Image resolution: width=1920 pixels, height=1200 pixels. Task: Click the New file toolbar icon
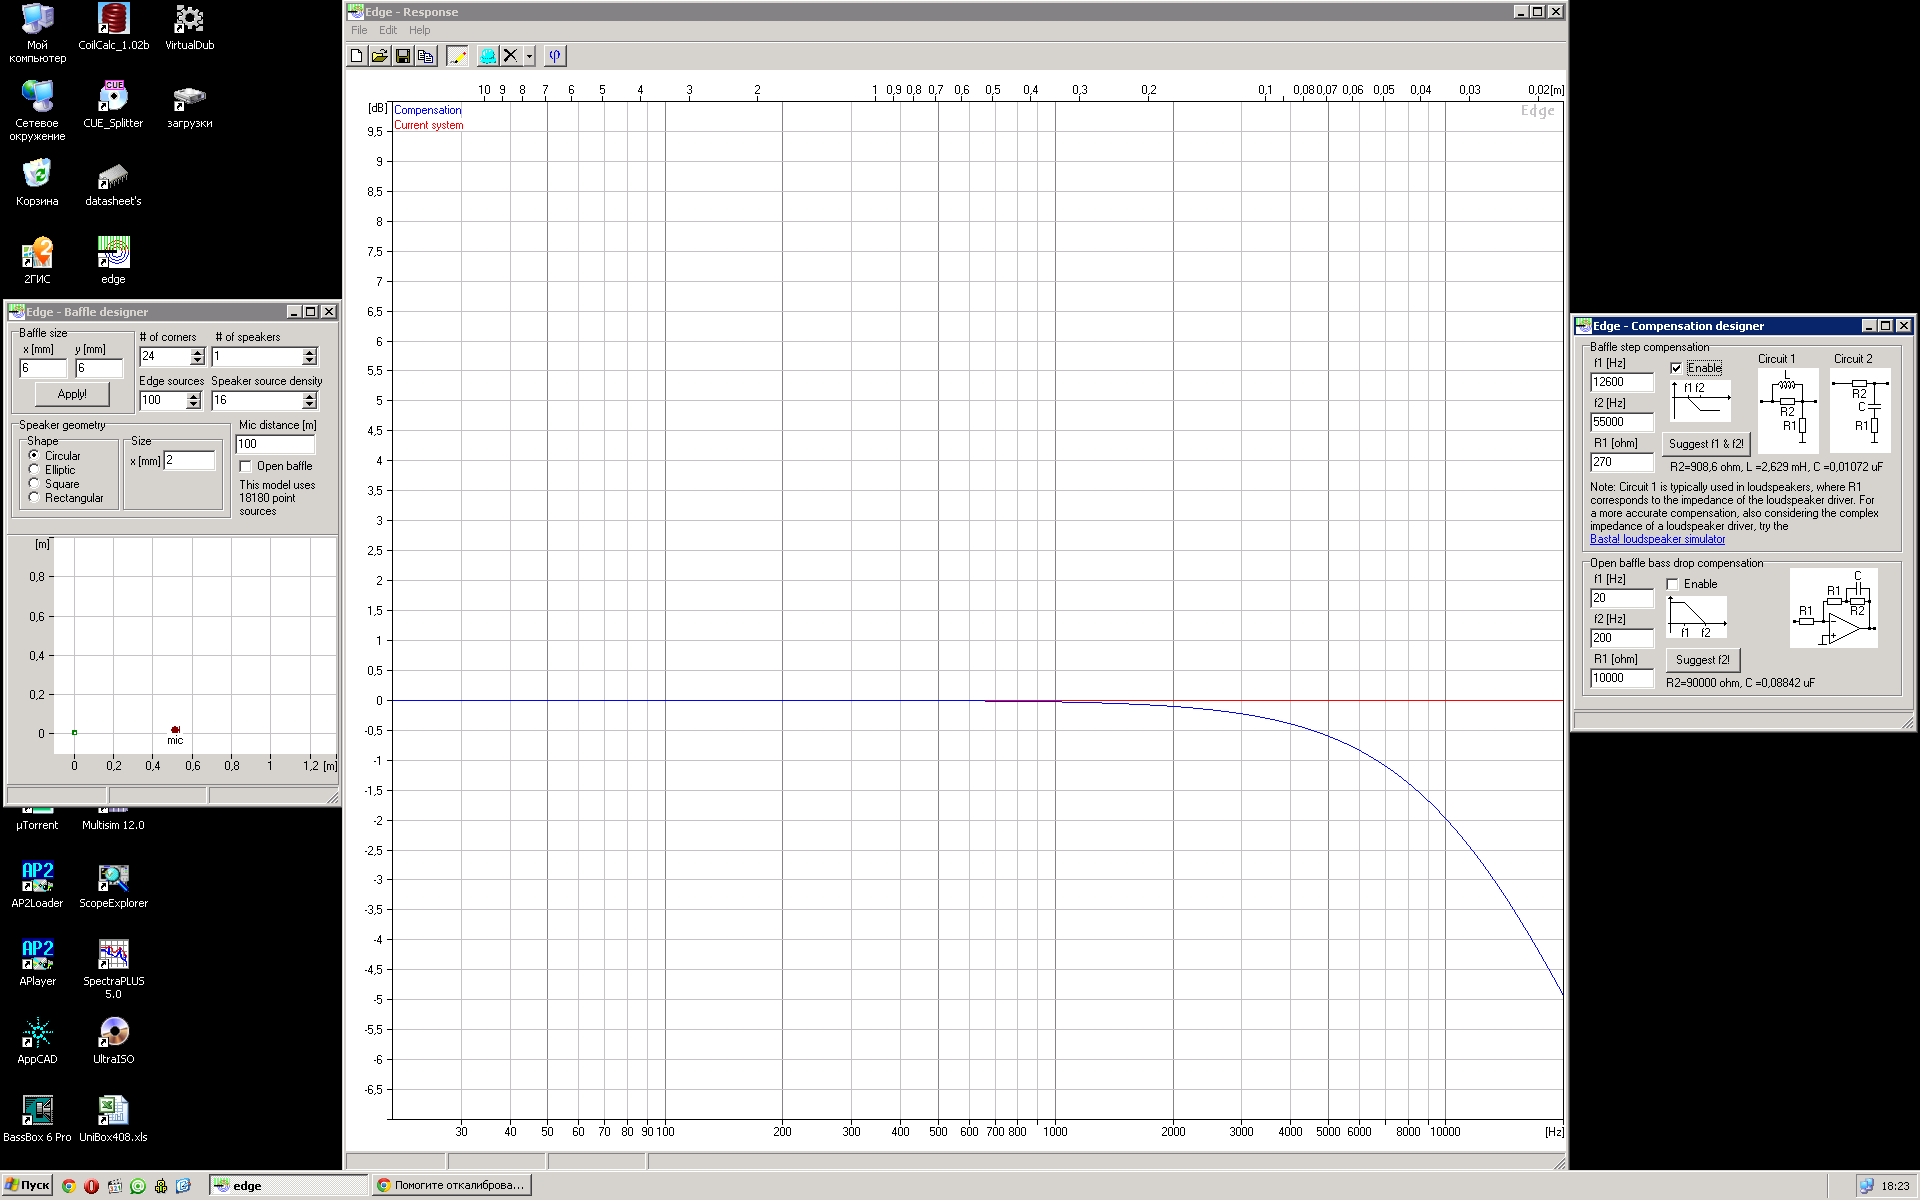[356, 56]
